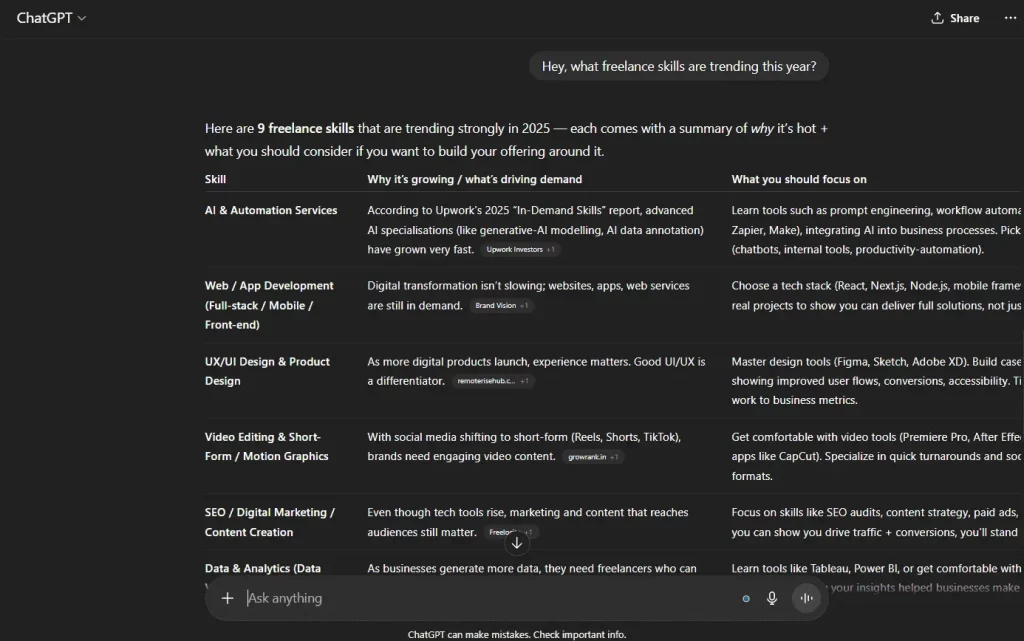Image resolution: width=1024 pixels, height=641 pixels.
Task: Focus the Ask anything message field
Action: click(480, 598)
